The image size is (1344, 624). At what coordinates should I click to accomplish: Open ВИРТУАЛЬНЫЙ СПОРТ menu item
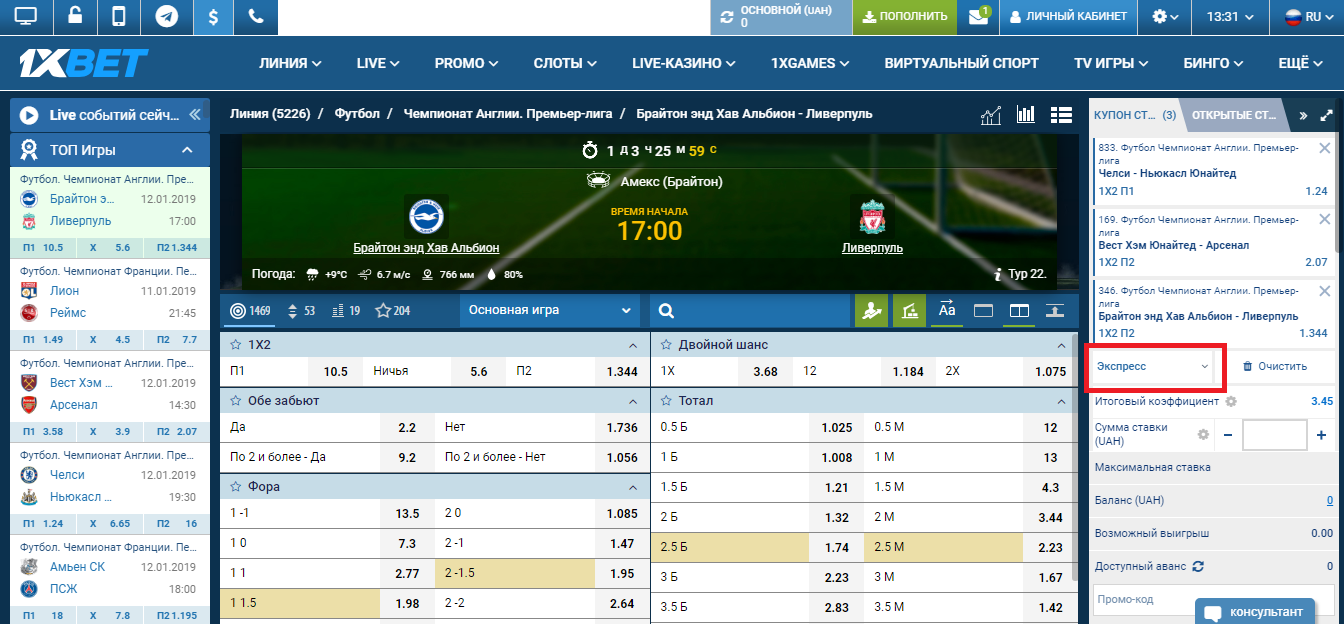coord(961,63)
